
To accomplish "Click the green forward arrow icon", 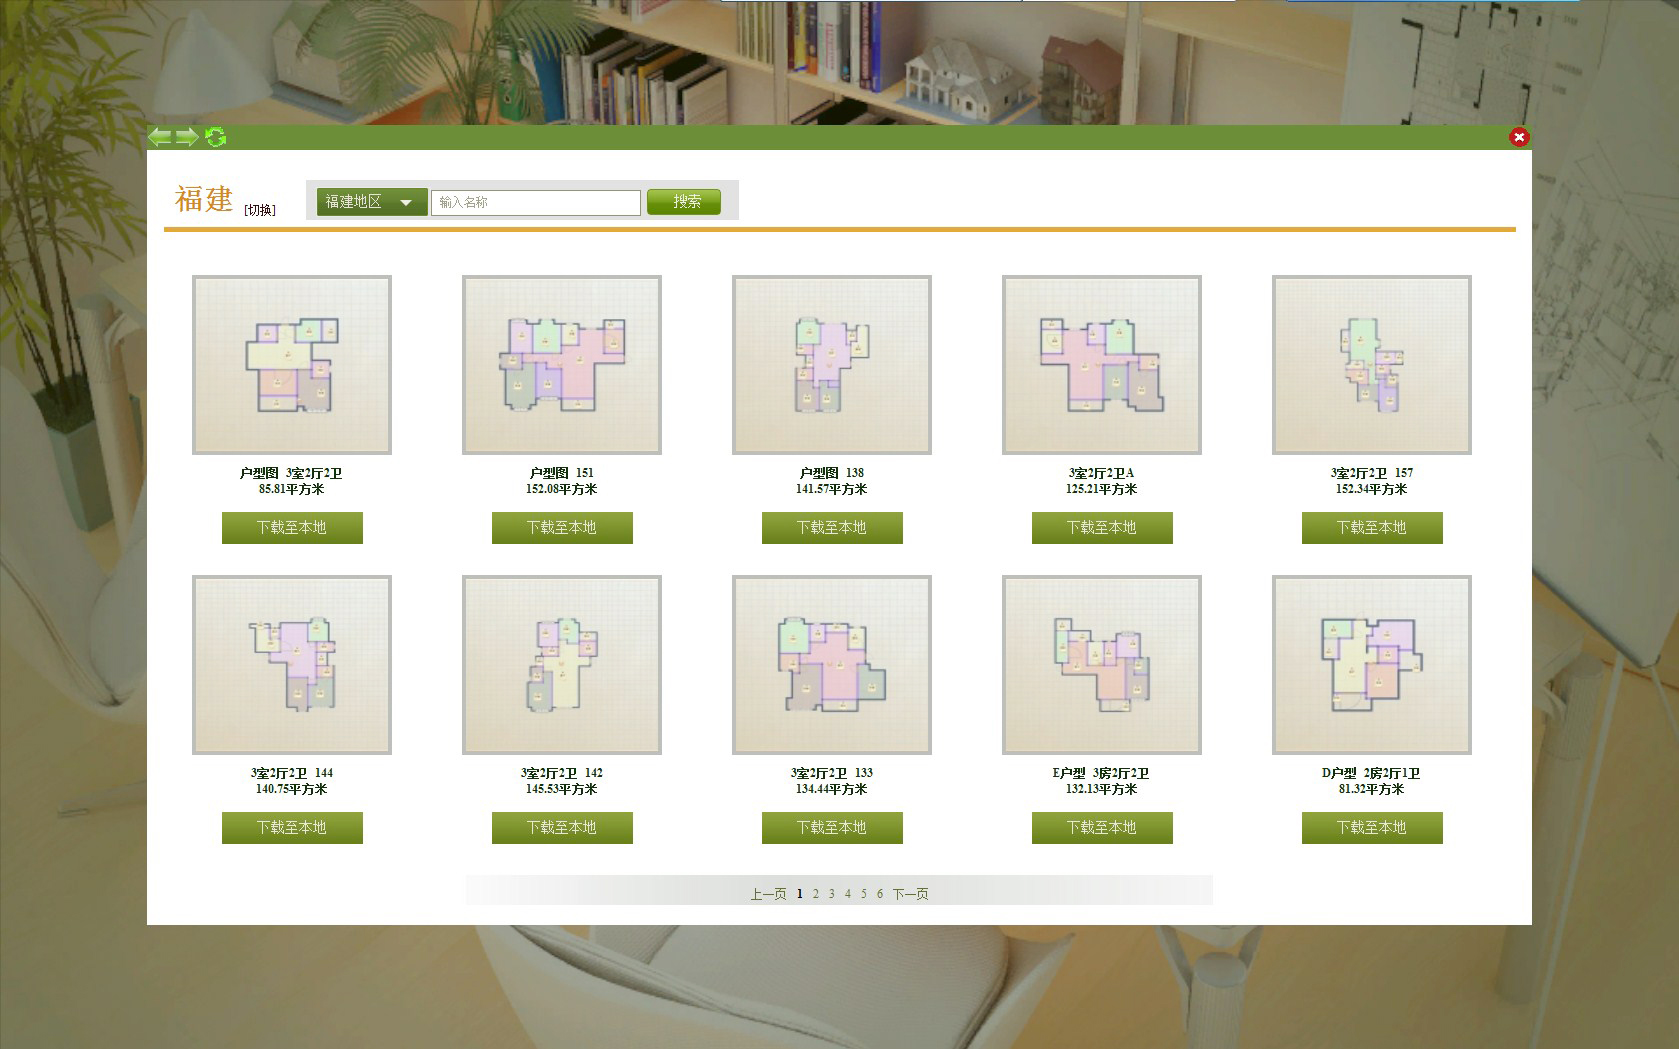I will click(x=187, y=137).
